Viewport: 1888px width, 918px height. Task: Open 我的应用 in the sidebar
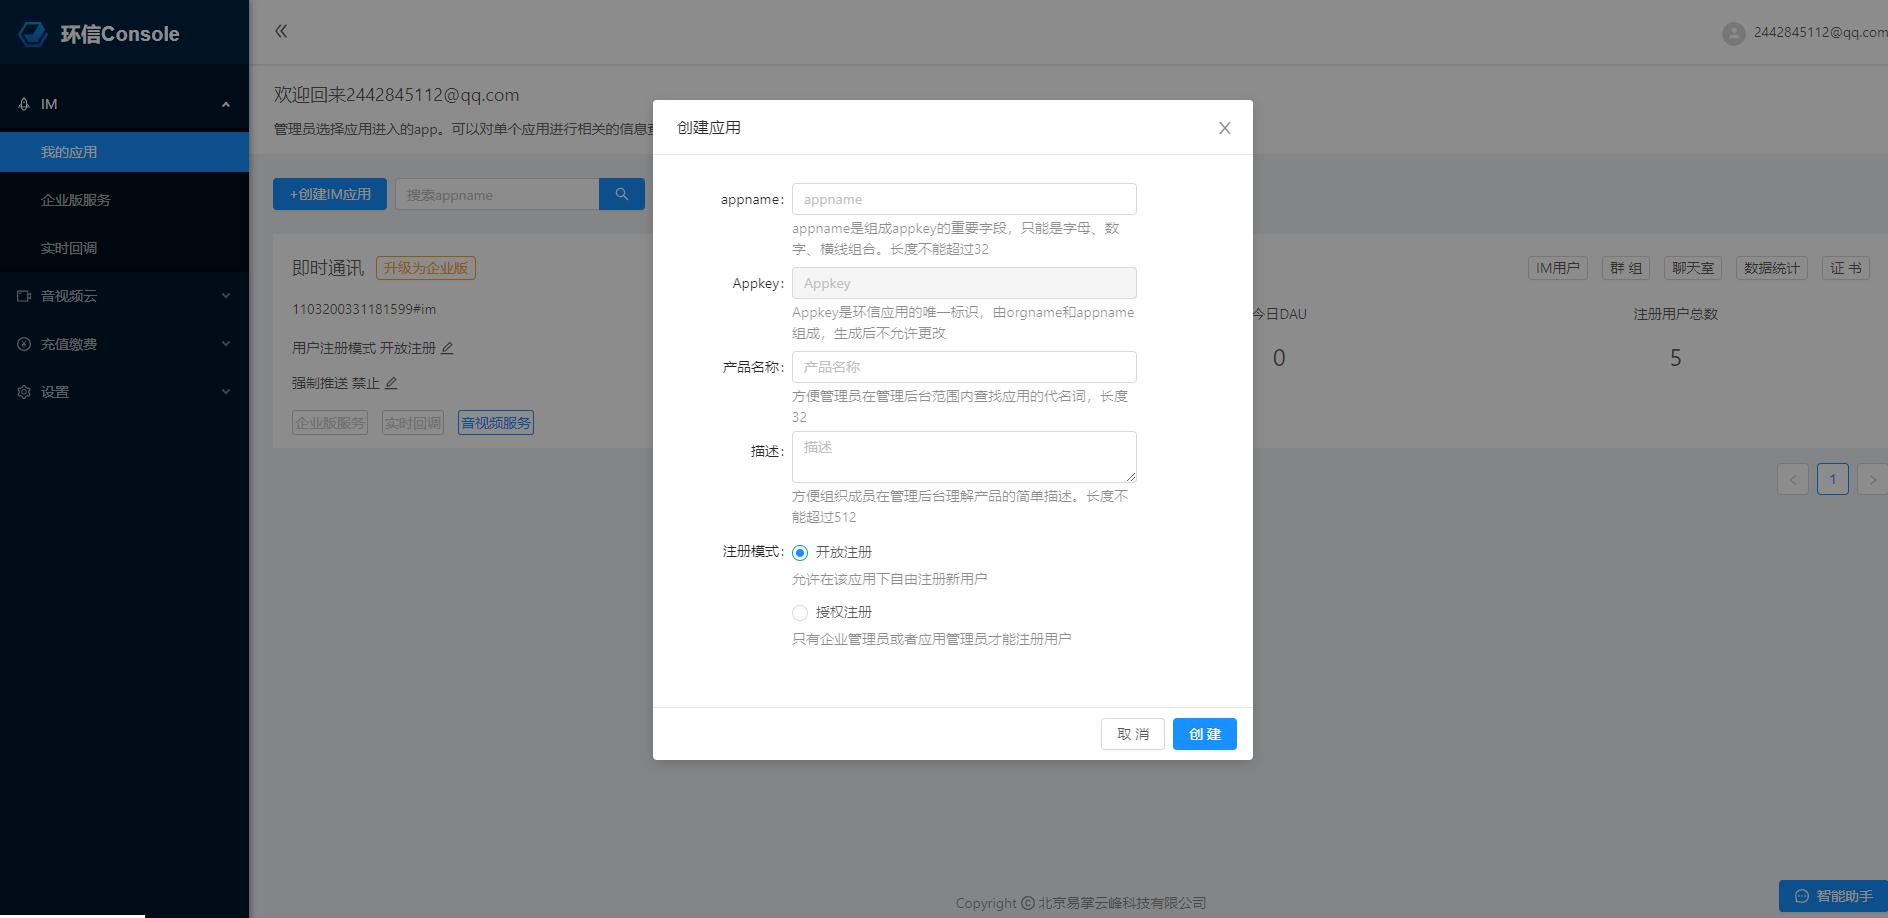click(124, 152)
